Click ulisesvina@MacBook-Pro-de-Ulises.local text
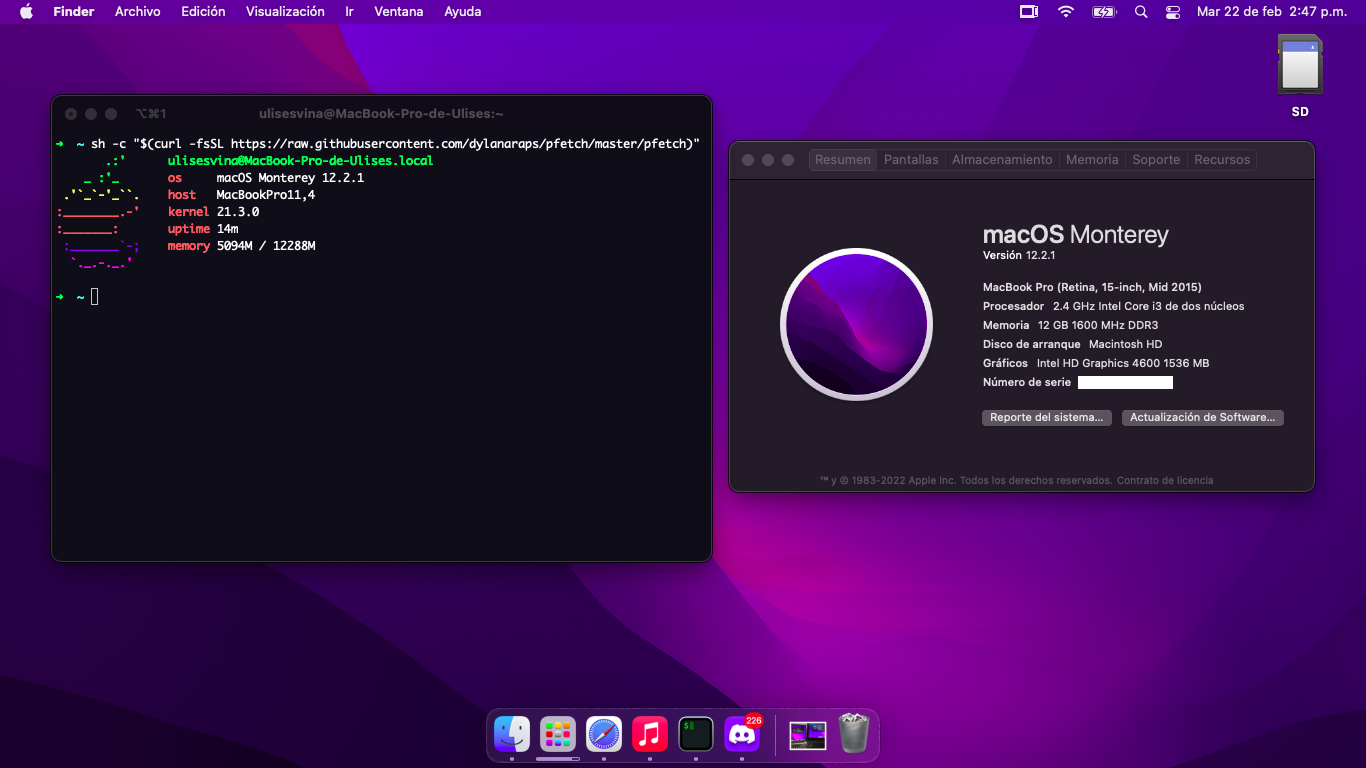Screen dimensions: 1366x768 pos(300,160)
